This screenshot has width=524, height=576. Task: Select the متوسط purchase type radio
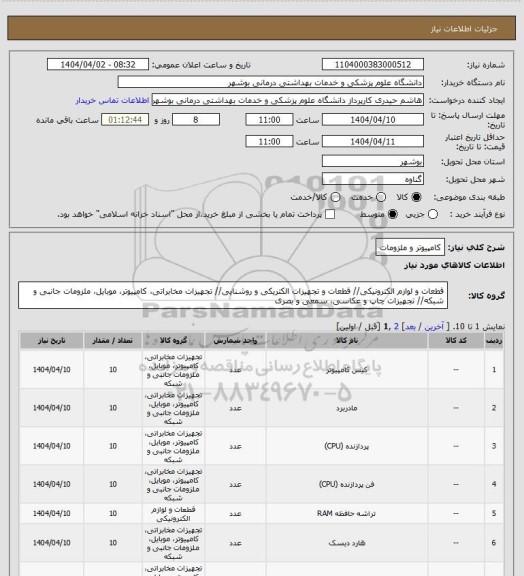tap(392, 214)
